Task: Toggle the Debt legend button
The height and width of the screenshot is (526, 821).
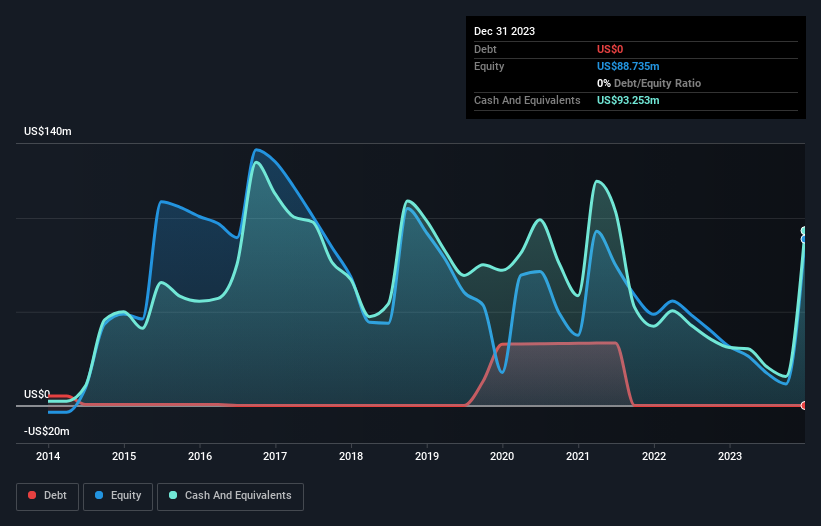Action: [x=47, y=496]
